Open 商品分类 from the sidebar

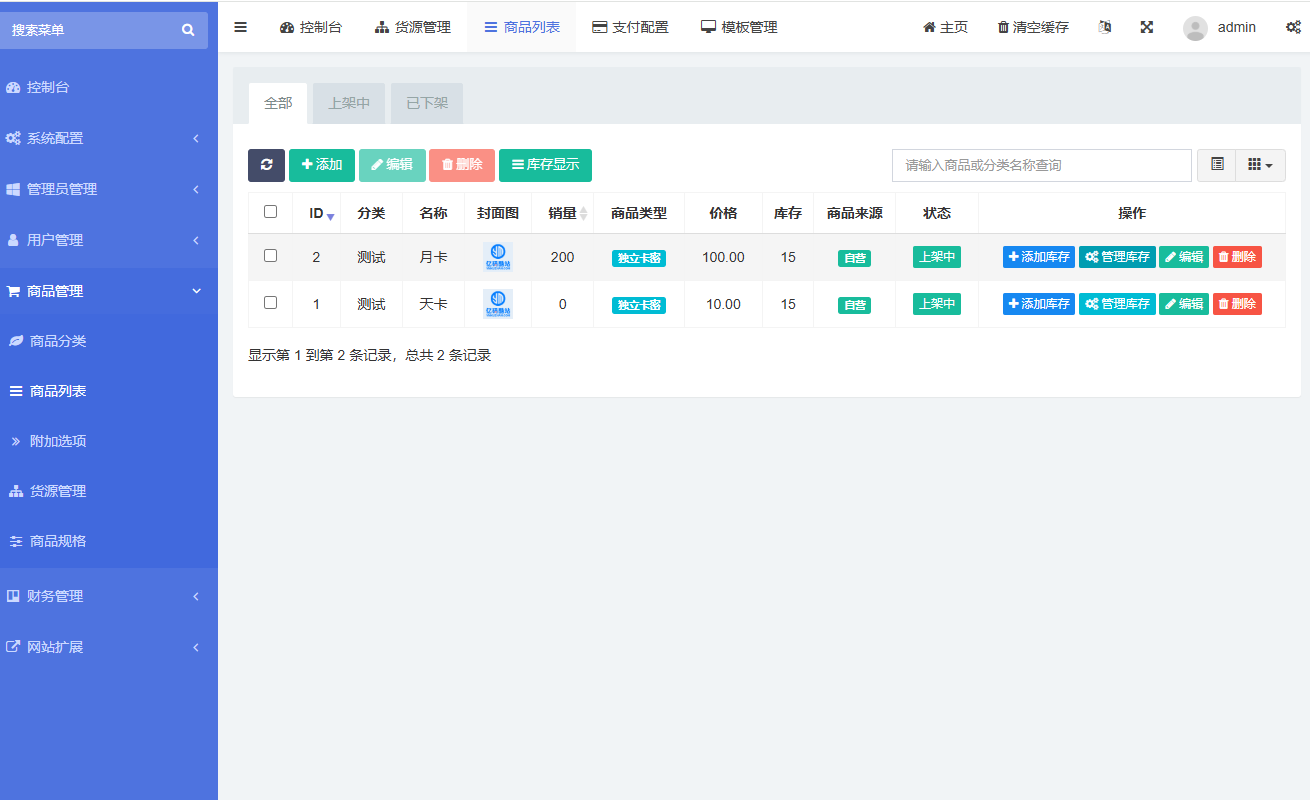tap(58, 341)
